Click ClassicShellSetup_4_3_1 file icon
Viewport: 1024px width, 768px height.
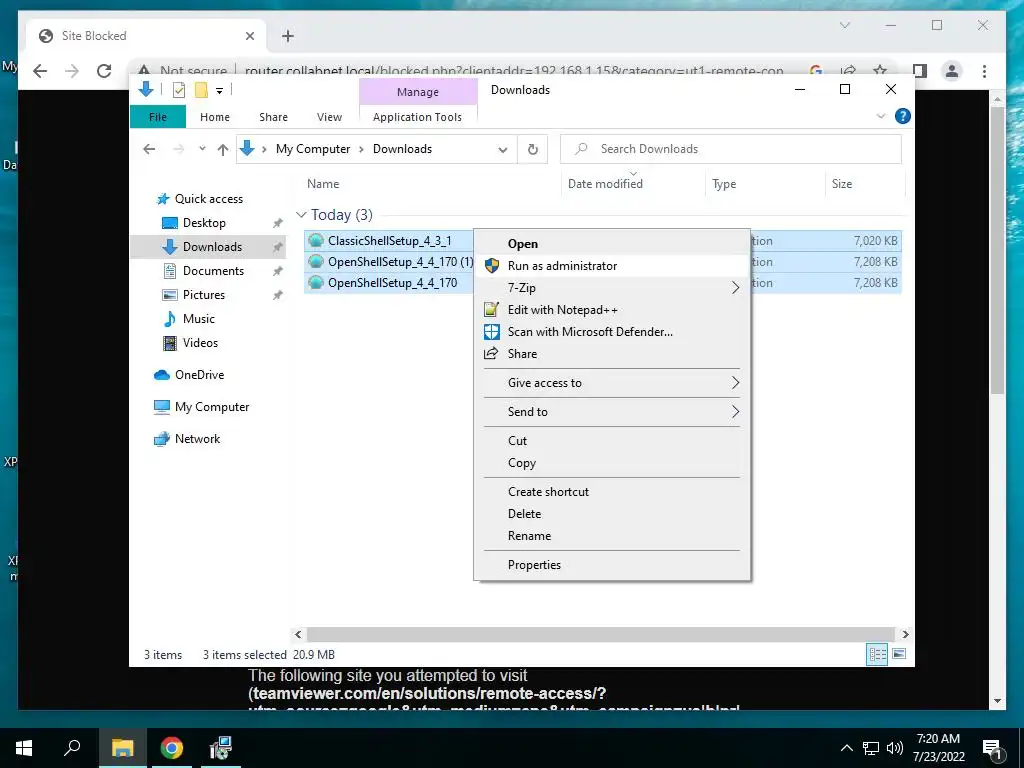(x=316, y=240)
